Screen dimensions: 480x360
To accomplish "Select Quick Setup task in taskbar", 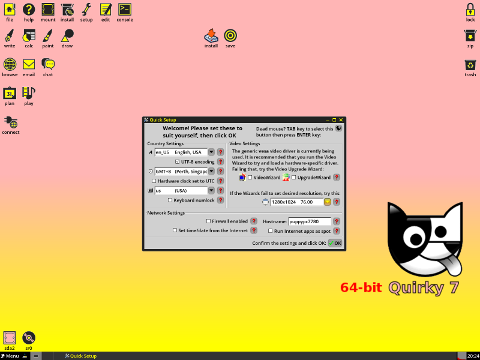I will click(x=81, y=356).
